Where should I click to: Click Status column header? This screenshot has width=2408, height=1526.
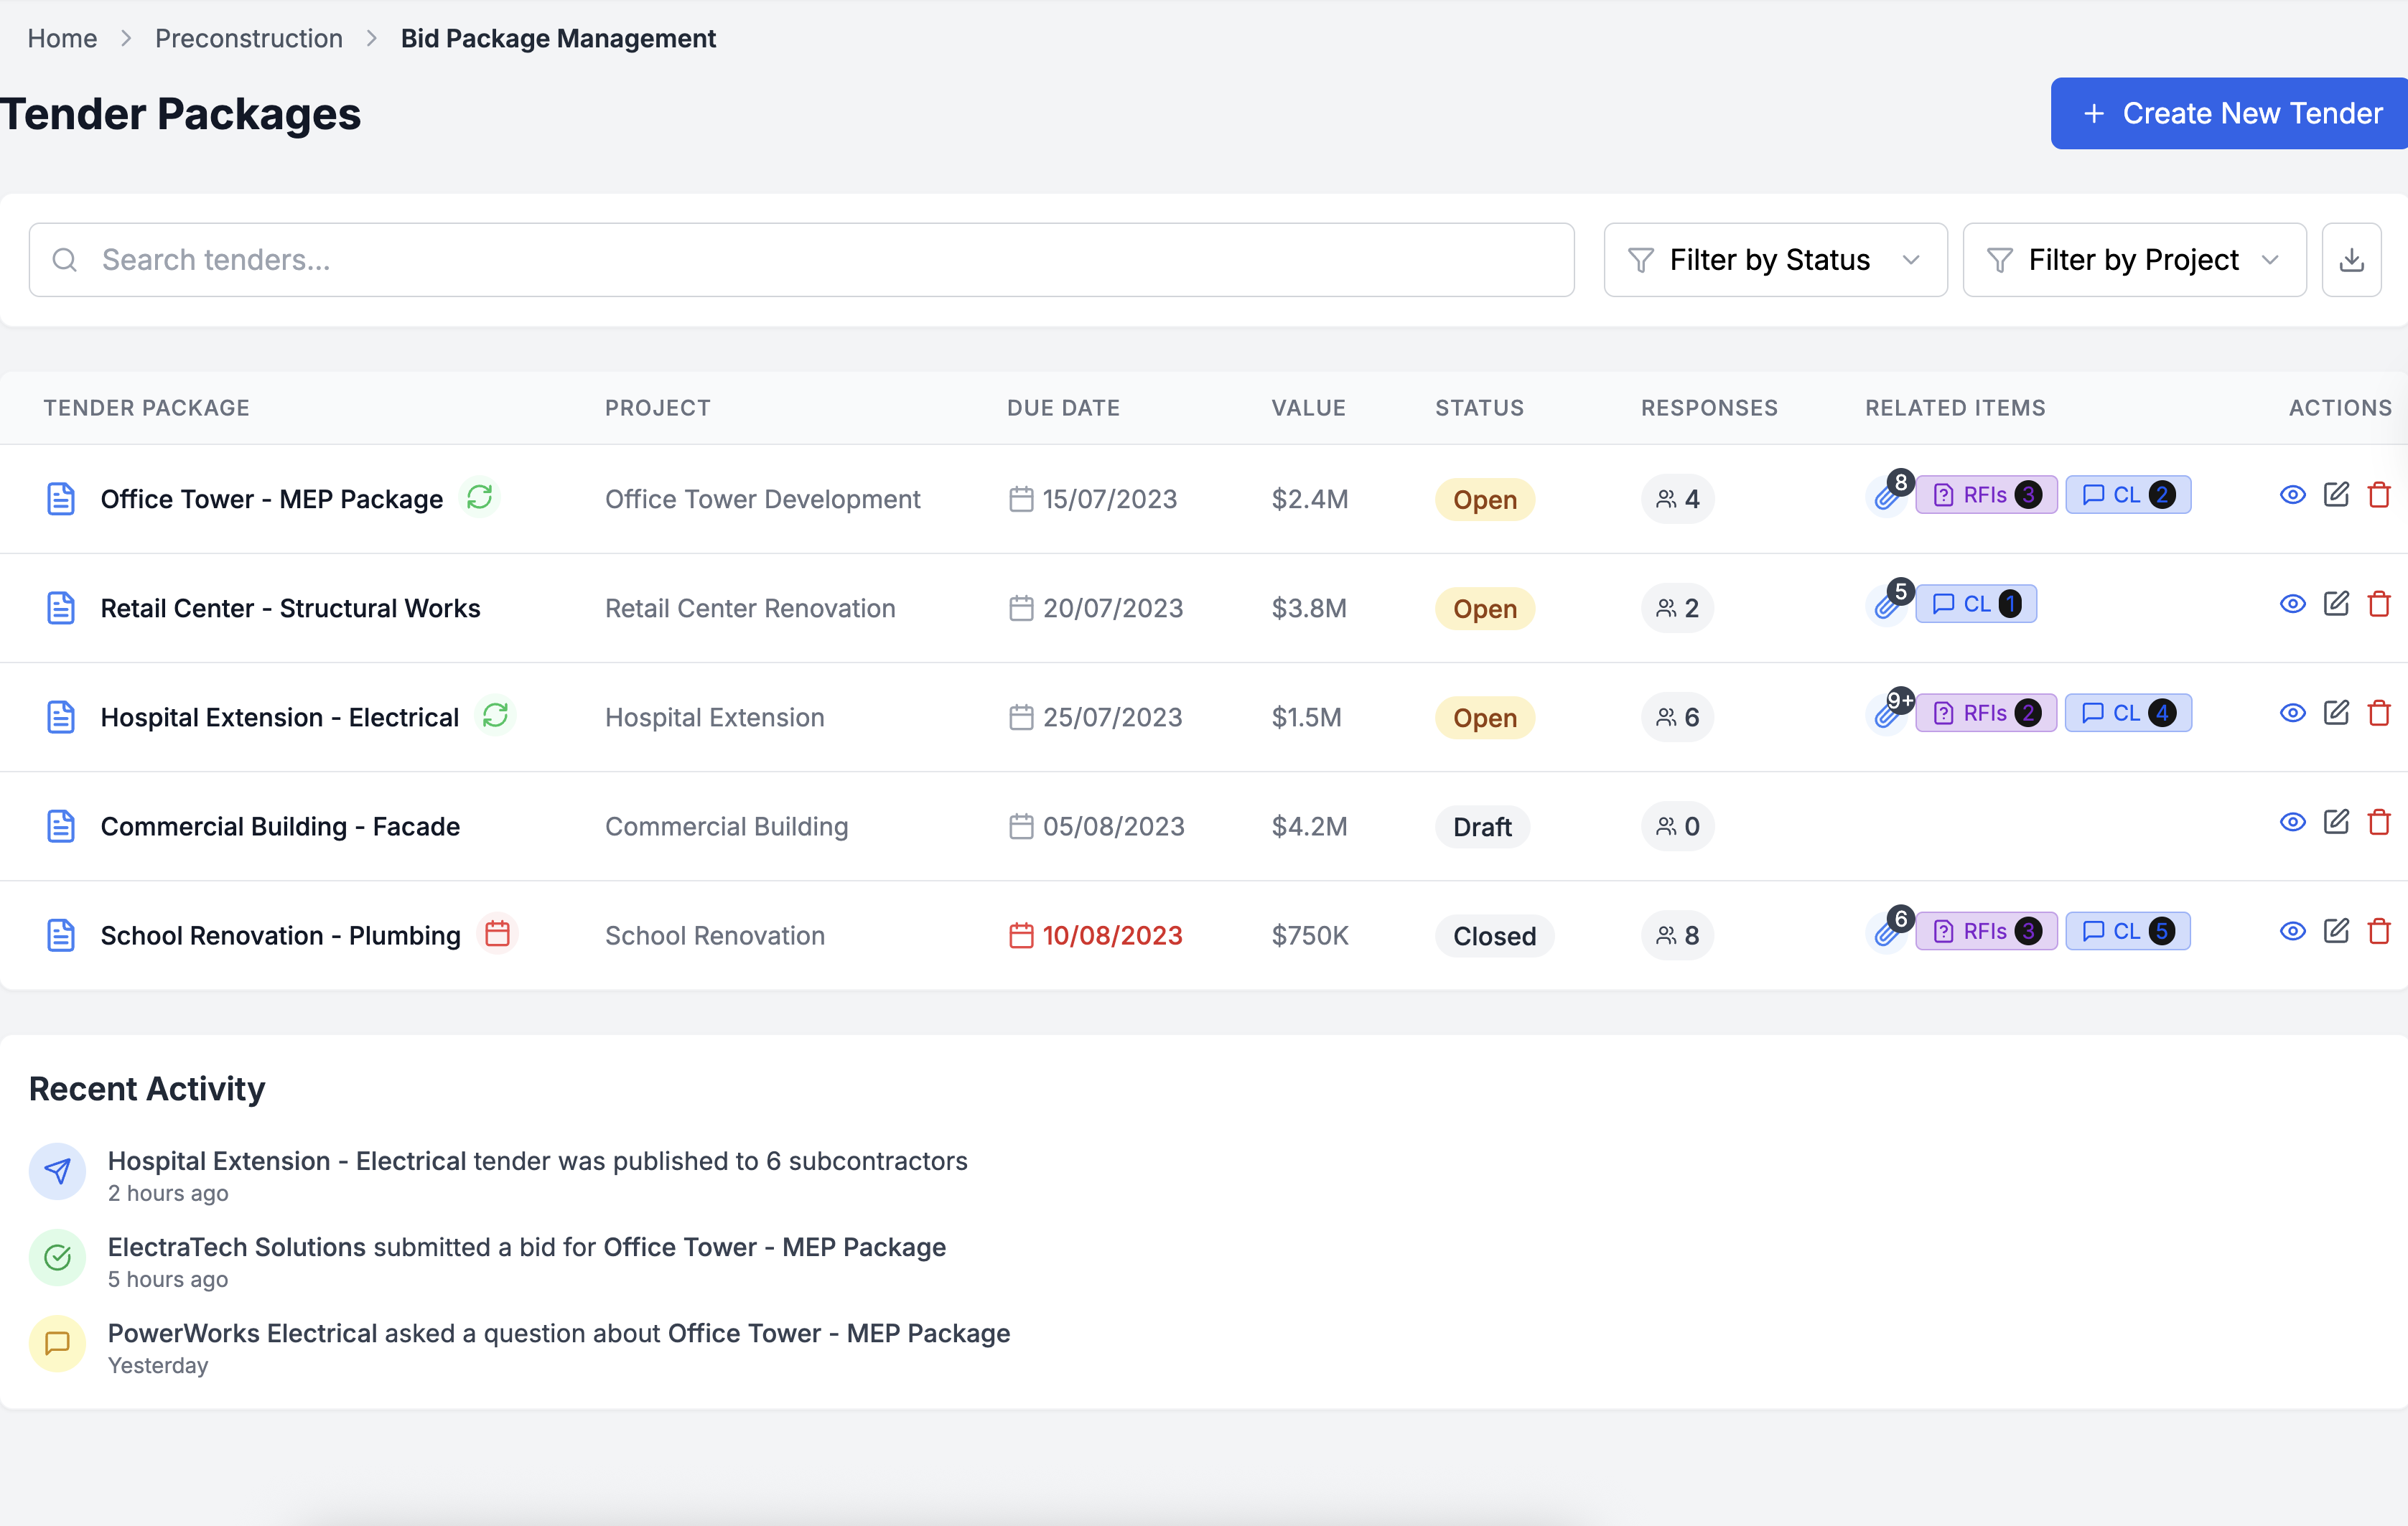pos(1479,408)
